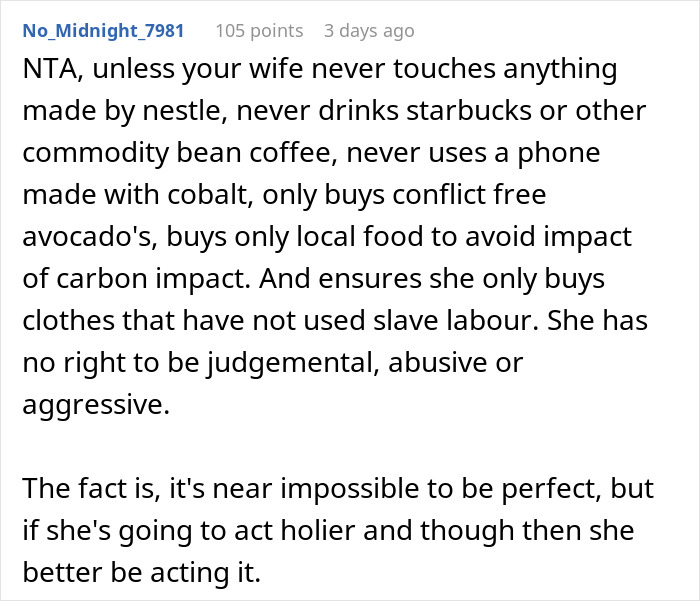The width and height of the screenshot is (700, 601).
Task: Click the 3 days ago timestamp
Action: (368, 30)
